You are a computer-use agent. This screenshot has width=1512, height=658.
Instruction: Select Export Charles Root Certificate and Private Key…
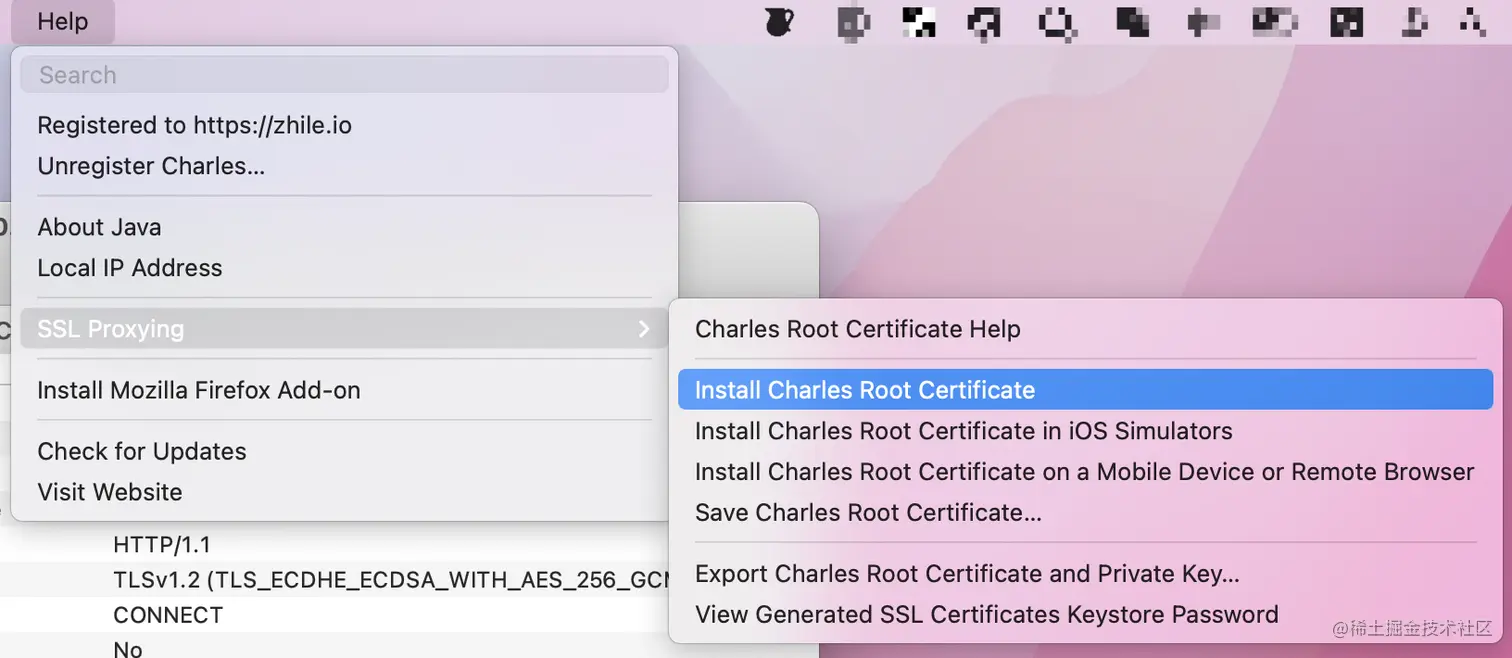point(1085,574)
